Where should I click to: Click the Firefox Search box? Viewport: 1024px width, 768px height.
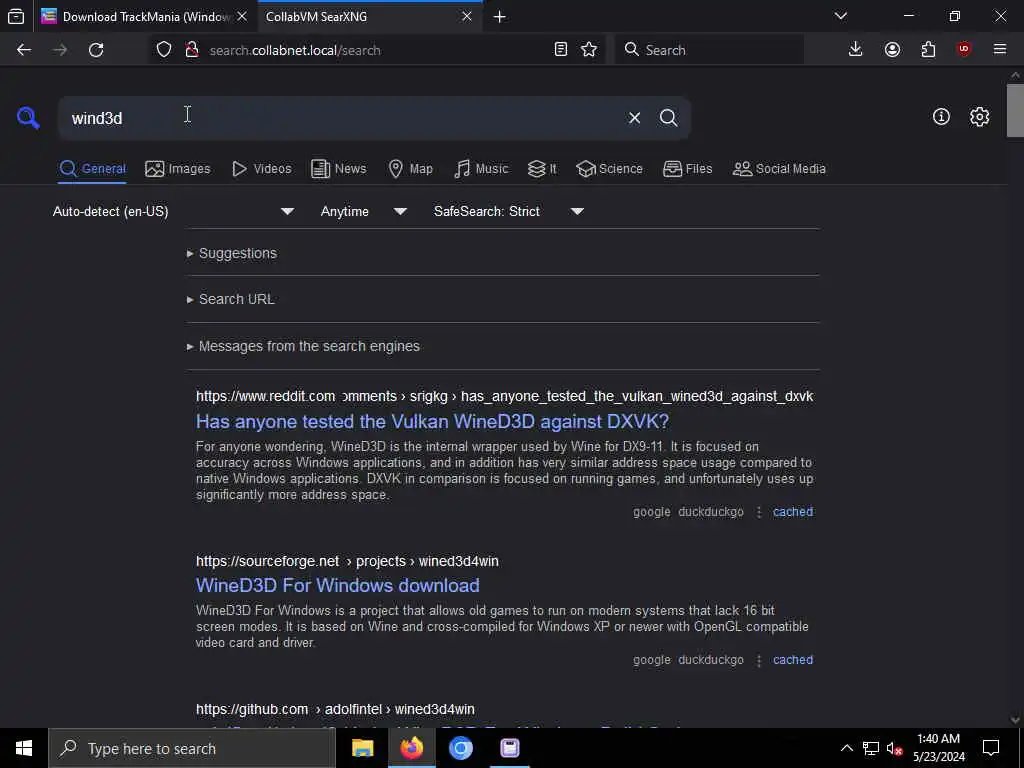pyautogui.click(x=709, y=50)
